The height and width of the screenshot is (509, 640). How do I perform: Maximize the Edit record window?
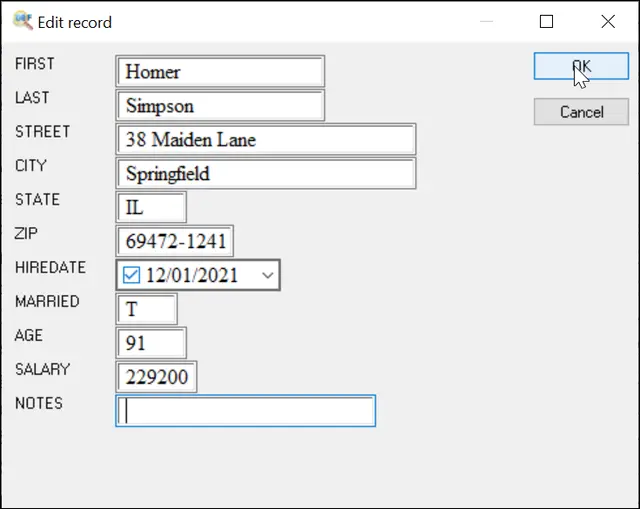tap(546, 22)
